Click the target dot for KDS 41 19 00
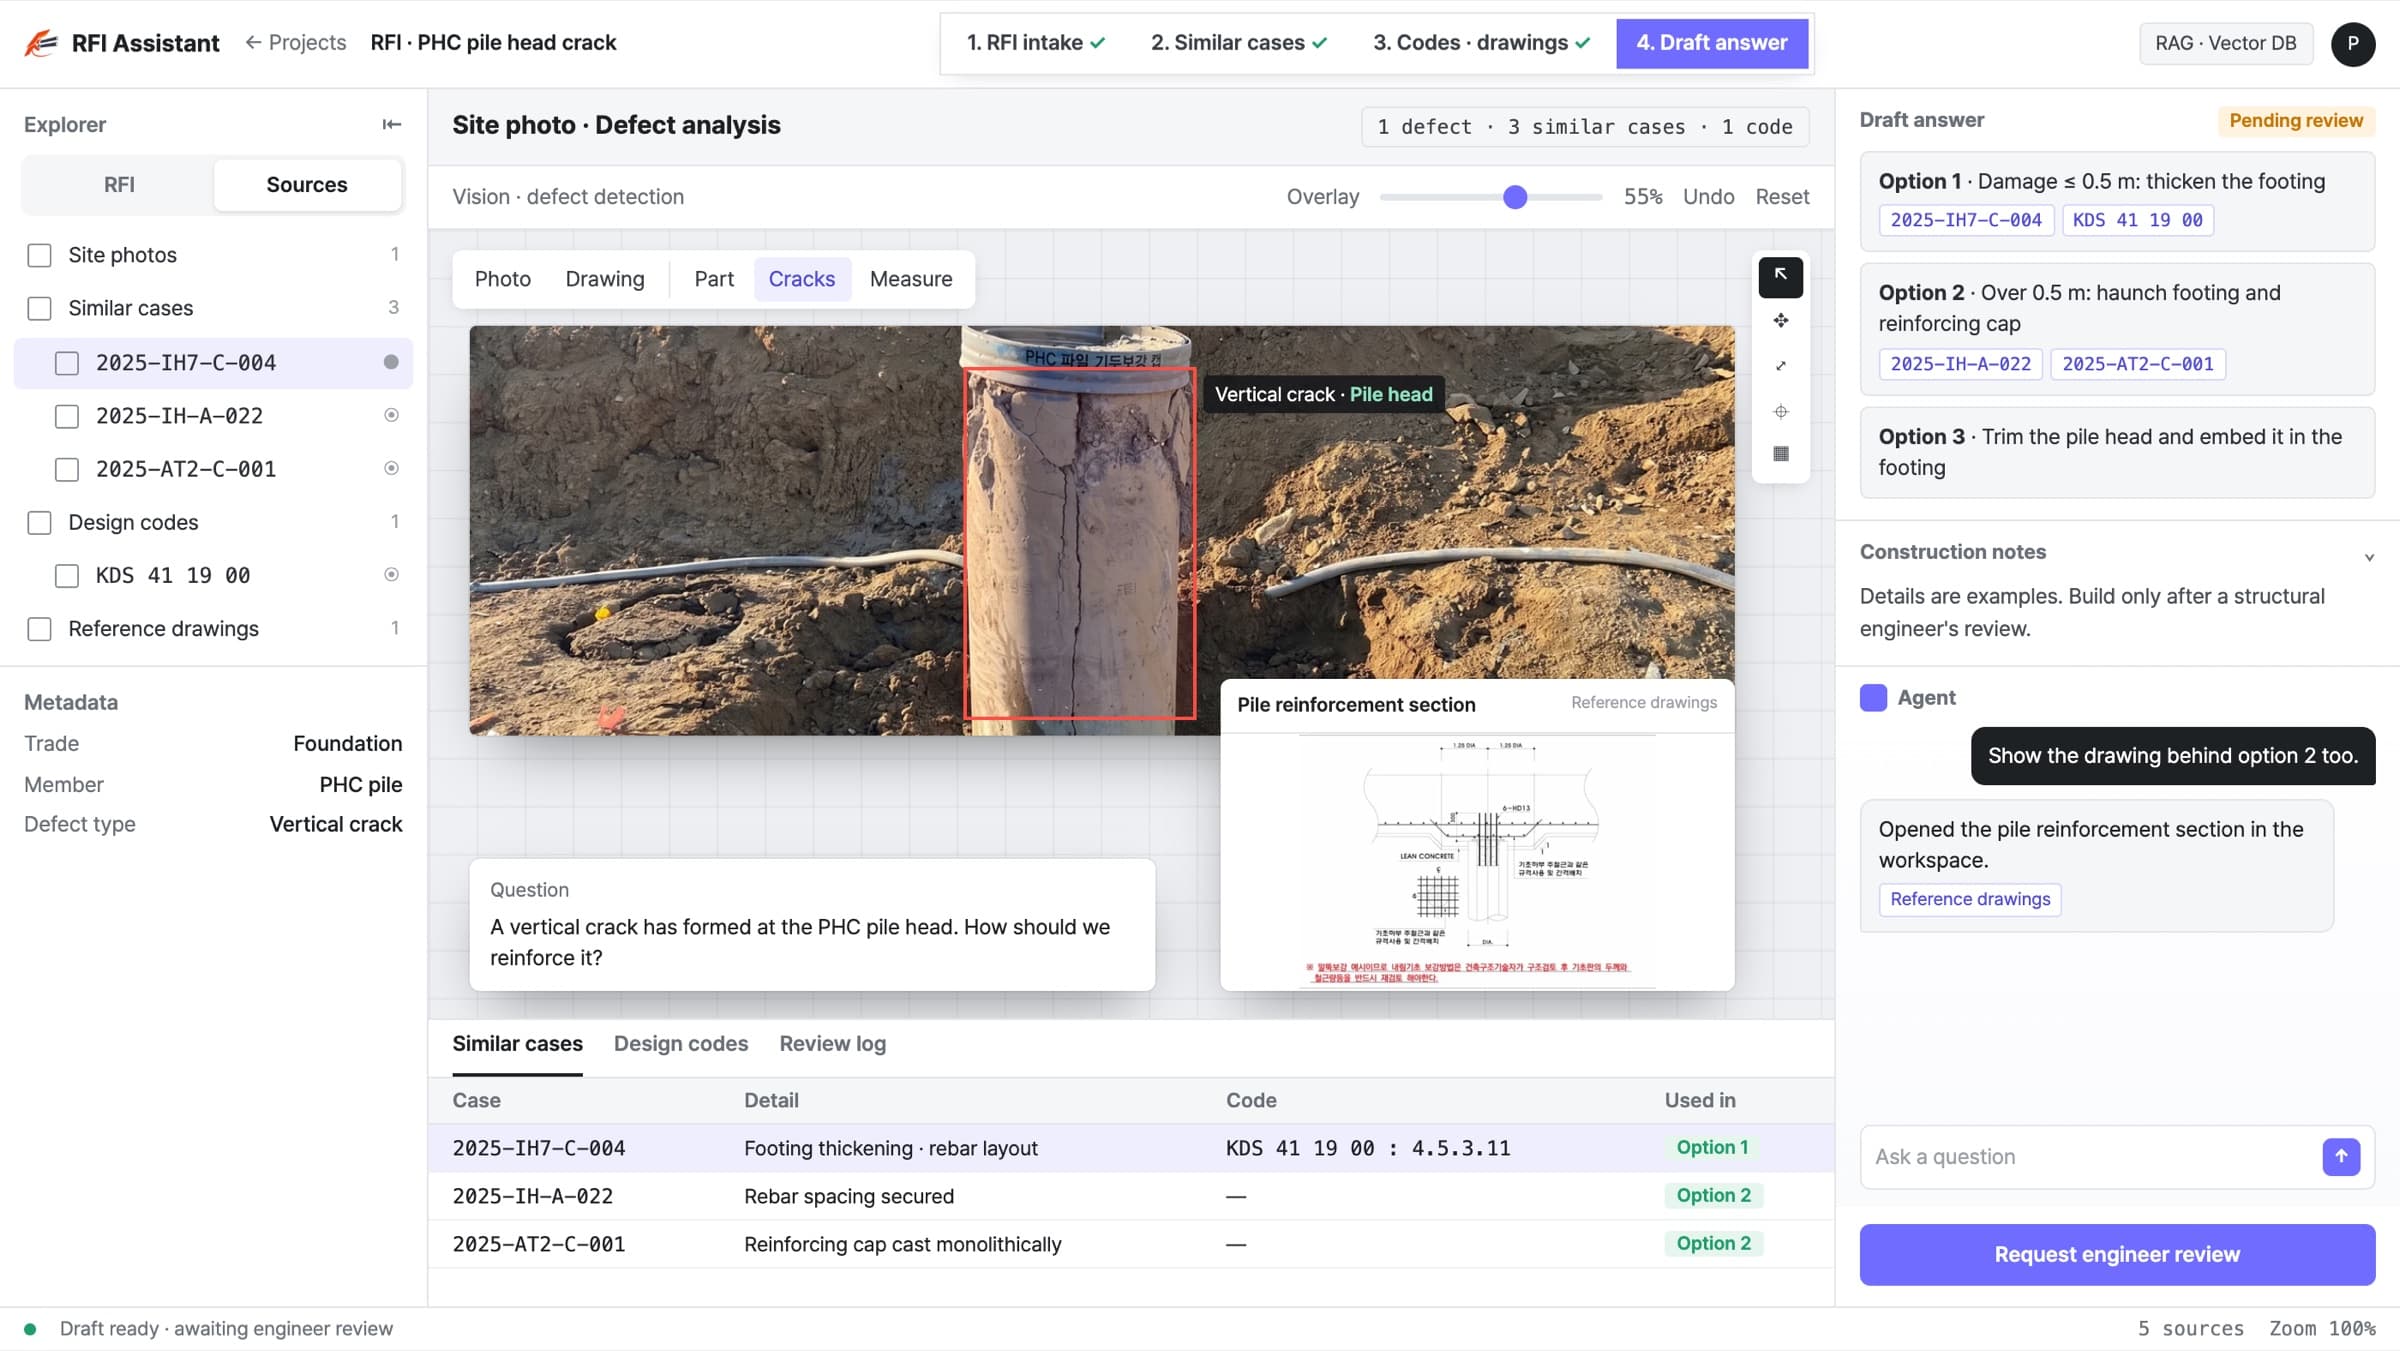The height and width of the screenshot is (1351, 2400). click(391, 574)
